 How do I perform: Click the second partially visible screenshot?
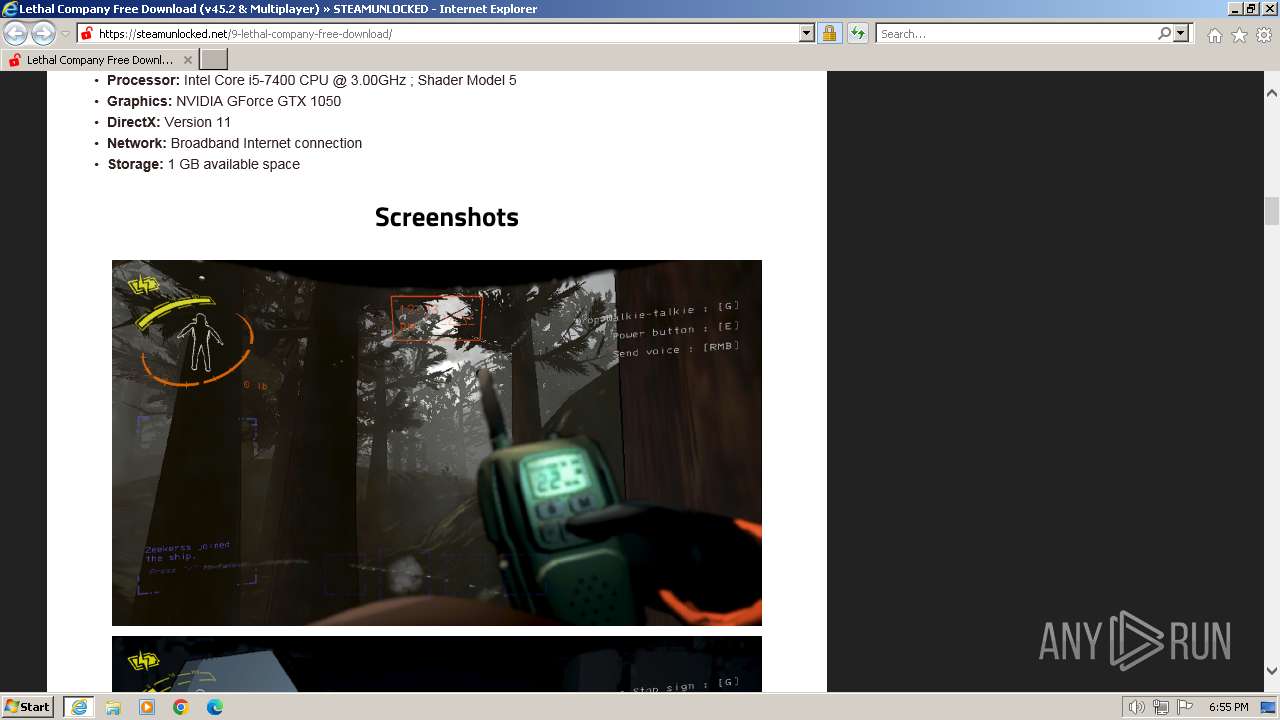coord(437,664)
